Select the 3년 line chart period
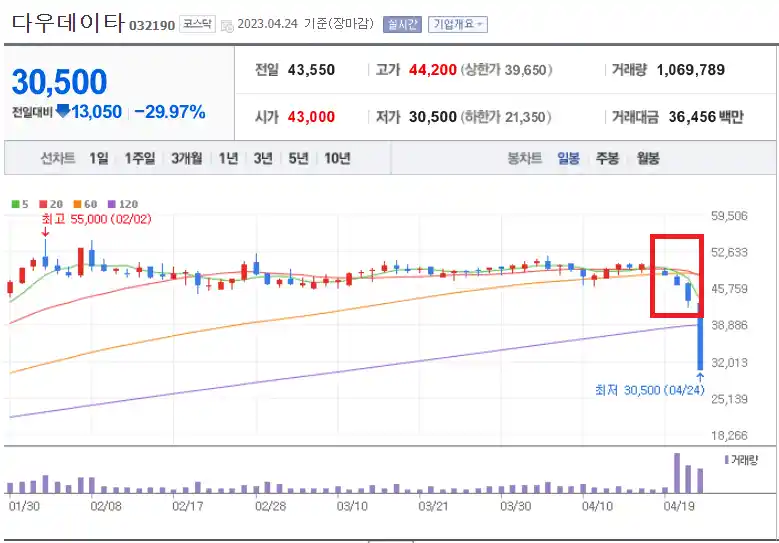 coord(263,158)
